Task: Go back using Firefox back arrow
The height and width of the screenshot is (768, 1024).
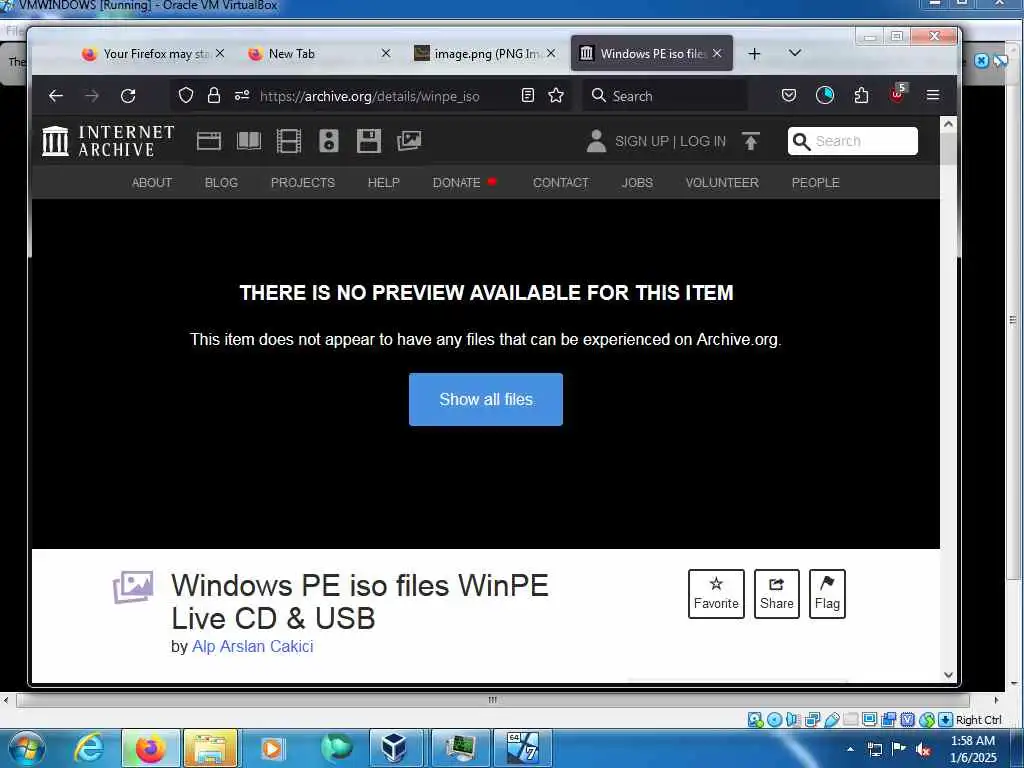Action: coord(56,96)
